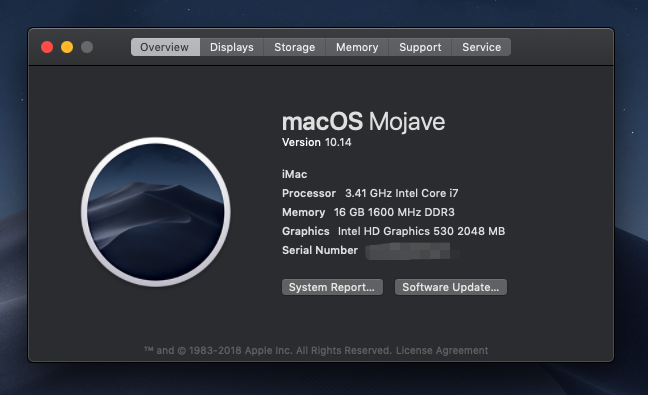648x395 pixels.
Task: Click the Processor label
Action: [x=309, y=193]
